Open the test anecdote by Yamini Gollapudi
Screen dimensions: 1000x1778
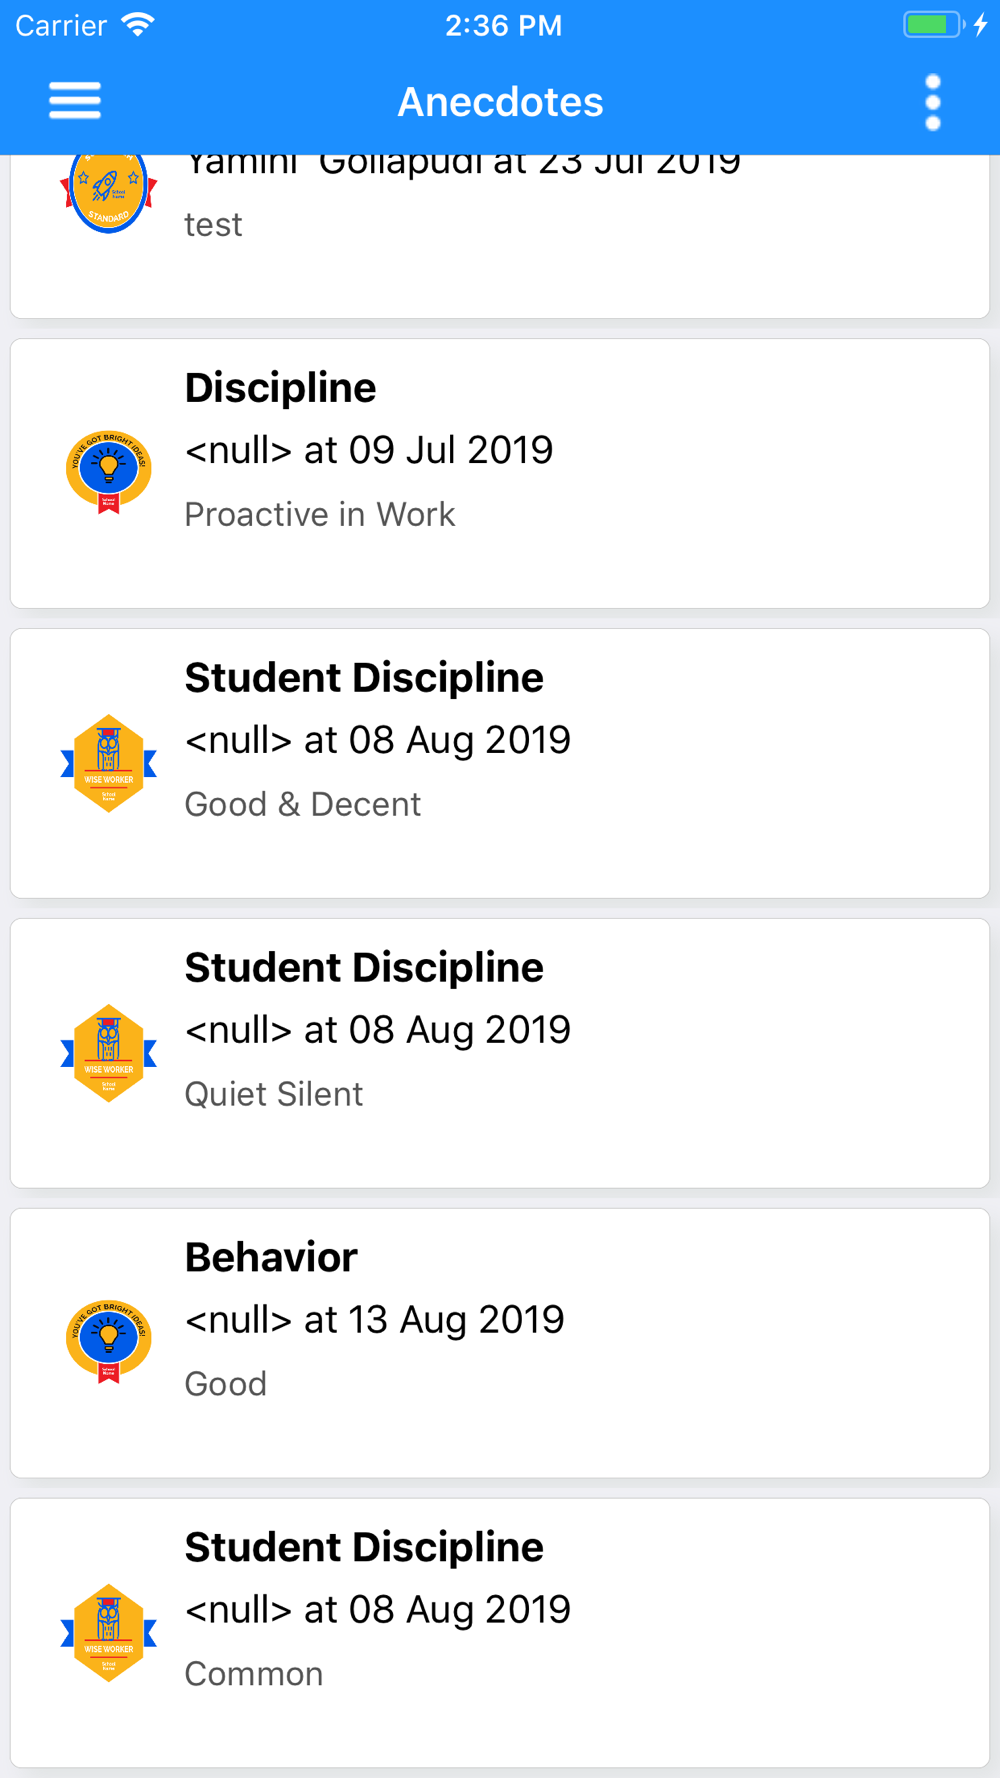(x=500, y=236)
